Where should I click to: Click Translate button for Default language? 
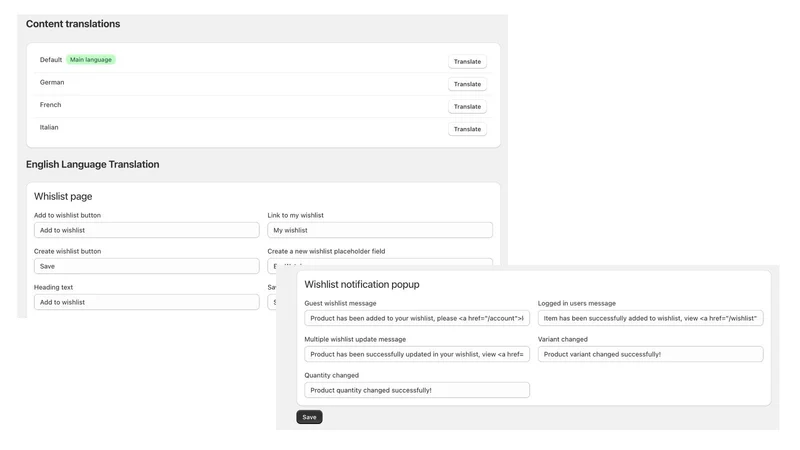(467, 61)
